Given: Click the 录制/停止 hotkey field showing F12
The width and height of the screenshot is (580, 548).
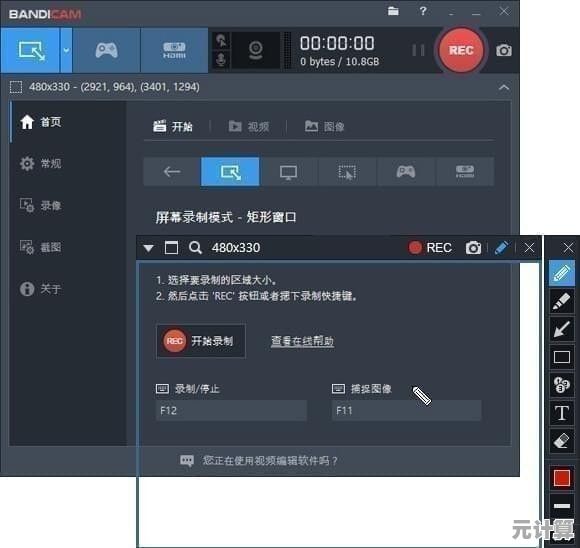Looking at the screenshot, I should pyautogui.click(x=231, y=410).
